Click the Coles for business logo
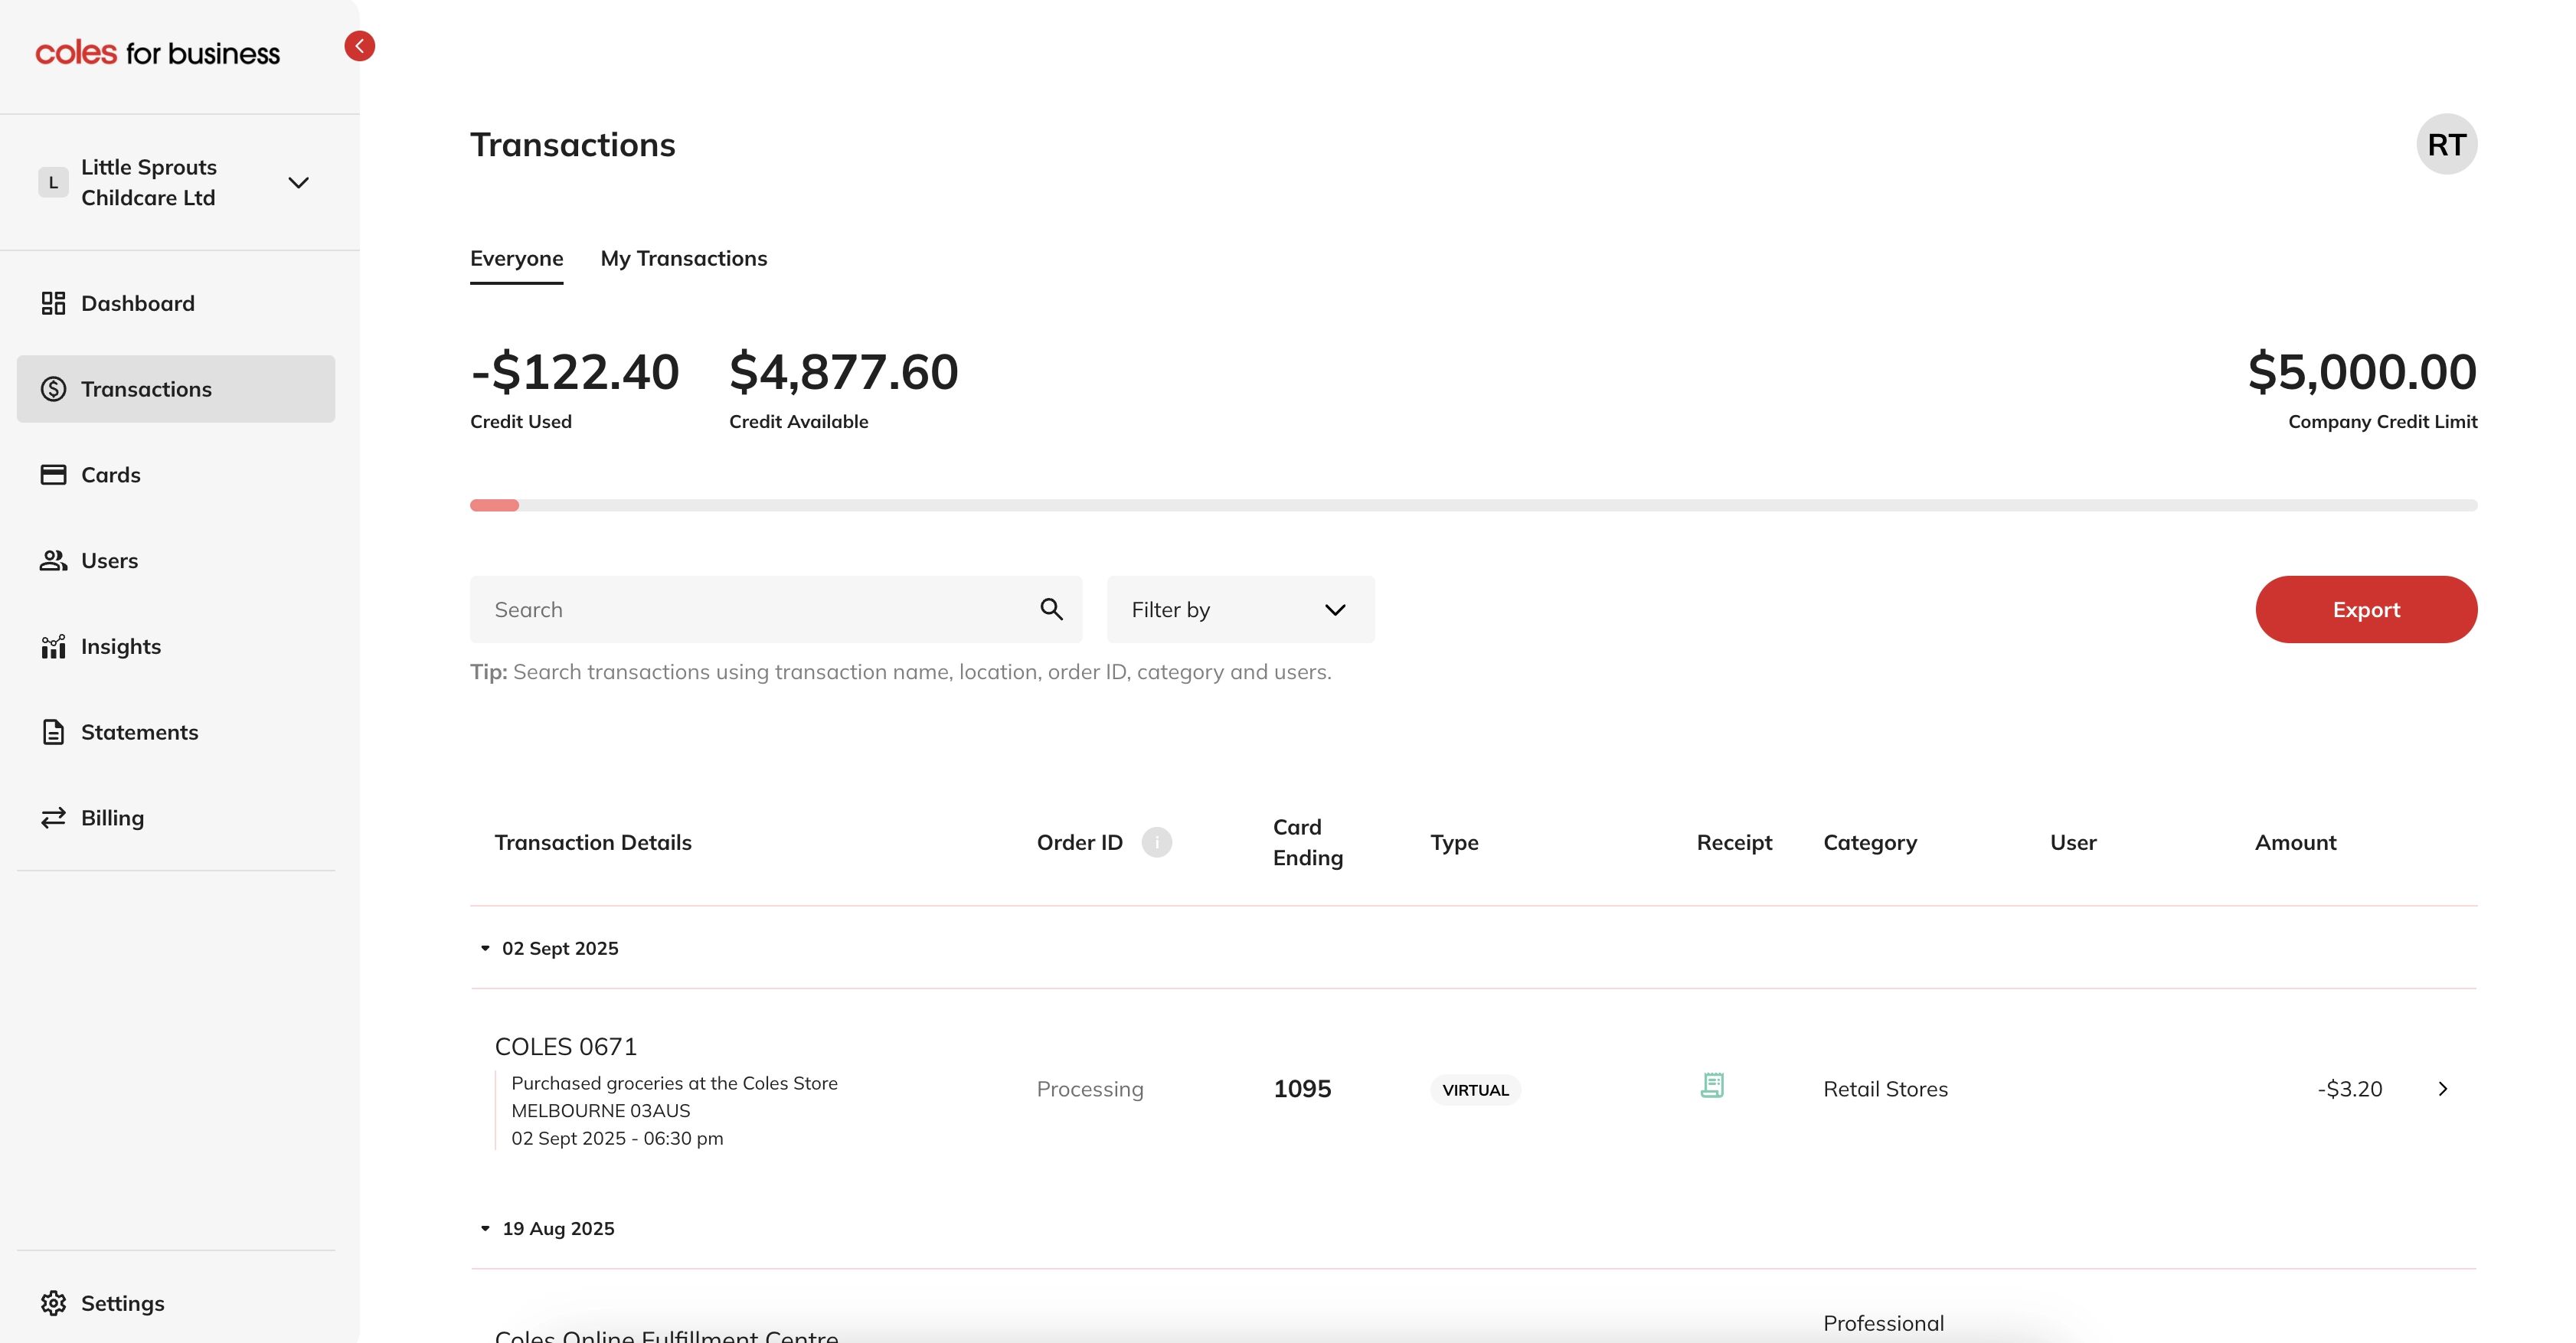 (x=158, y=53)
